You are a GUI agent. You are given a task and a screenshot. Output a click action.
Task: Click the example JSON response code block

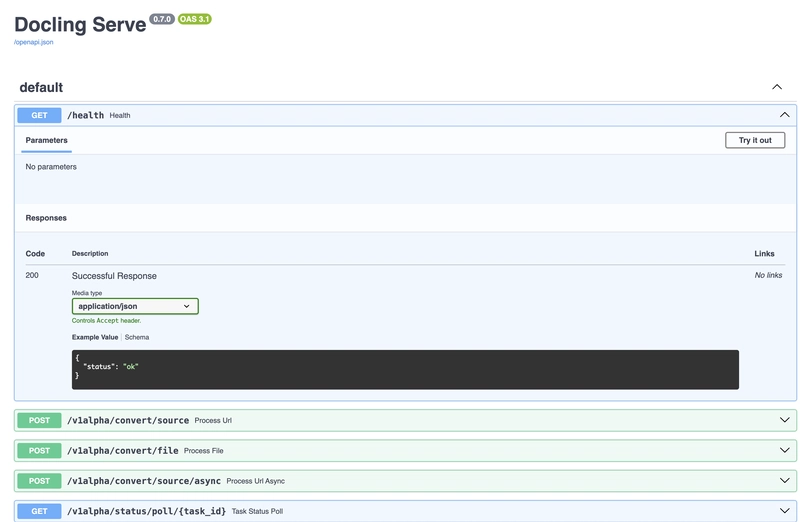click(x=405, y=369)
